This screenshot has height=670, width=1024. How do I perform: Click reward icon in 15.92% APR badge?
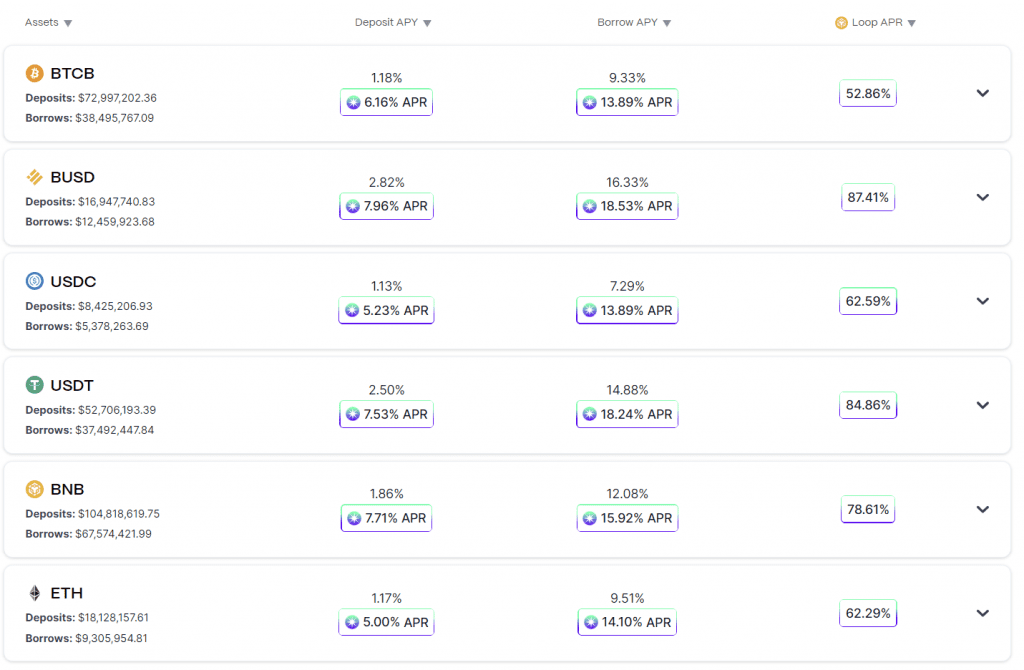coord(590,518)
